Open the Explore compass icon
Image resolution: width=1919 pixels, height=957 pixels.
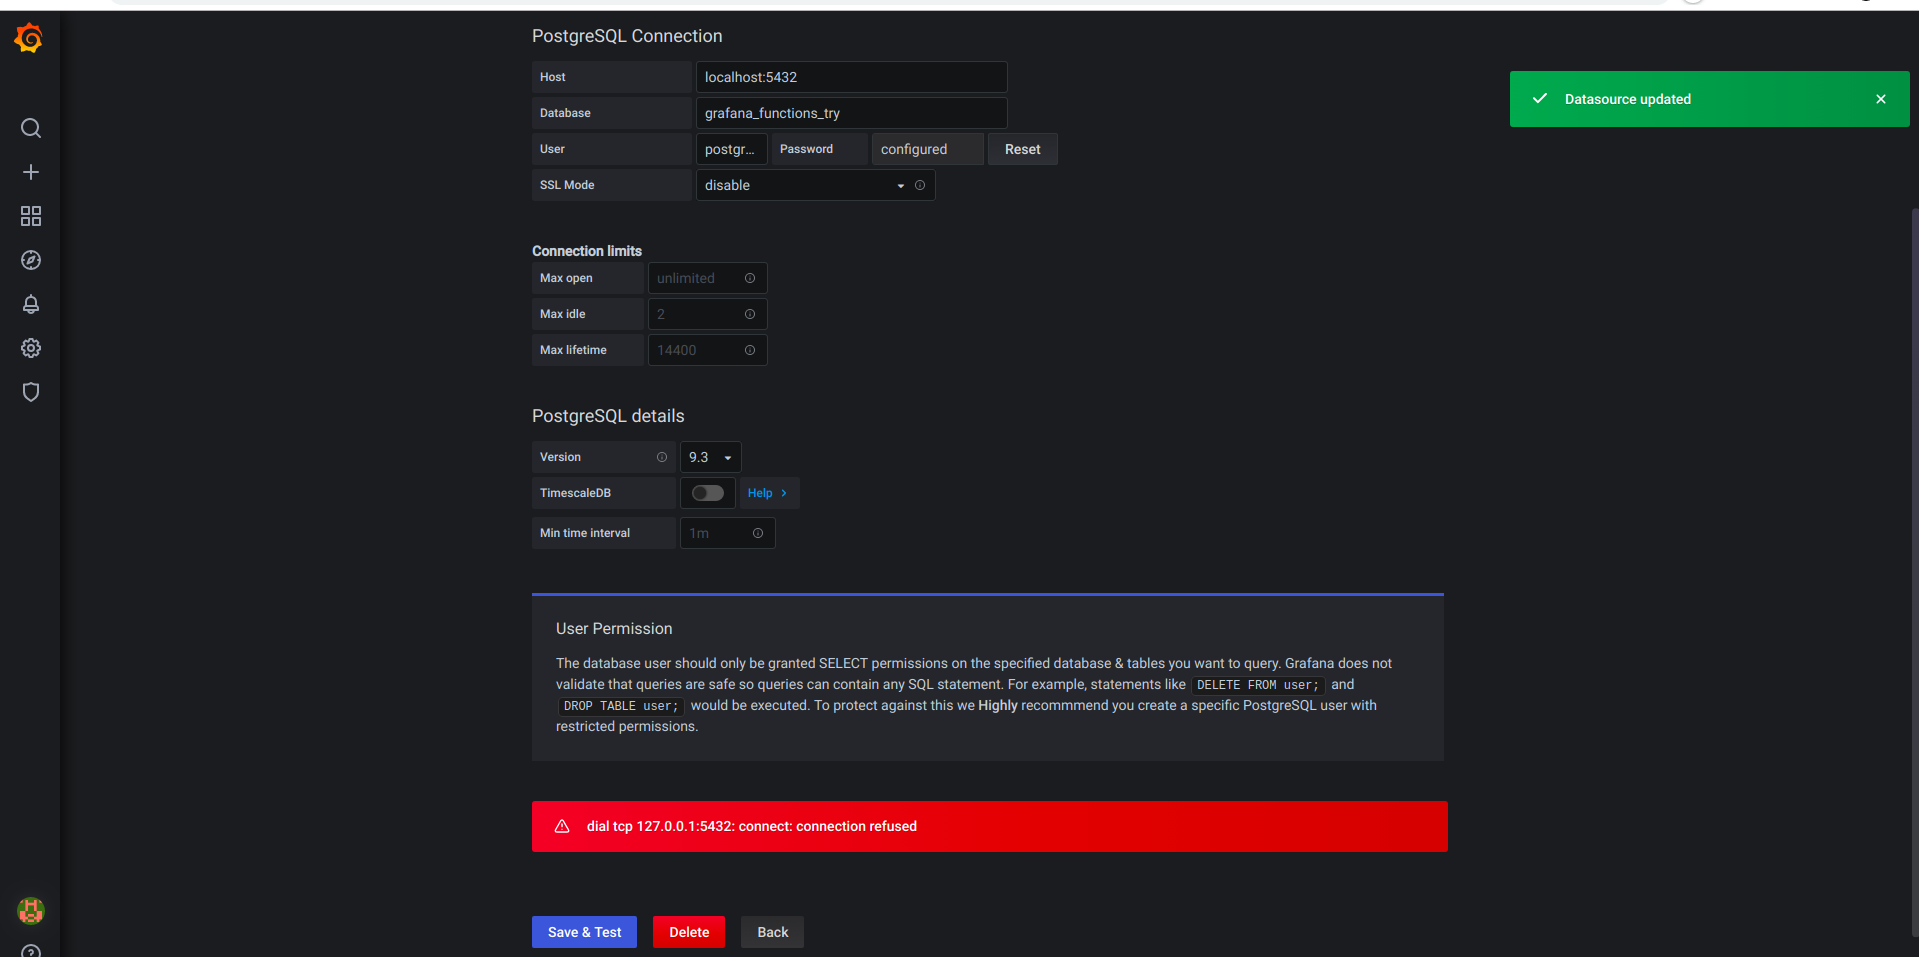pos(31,260)
